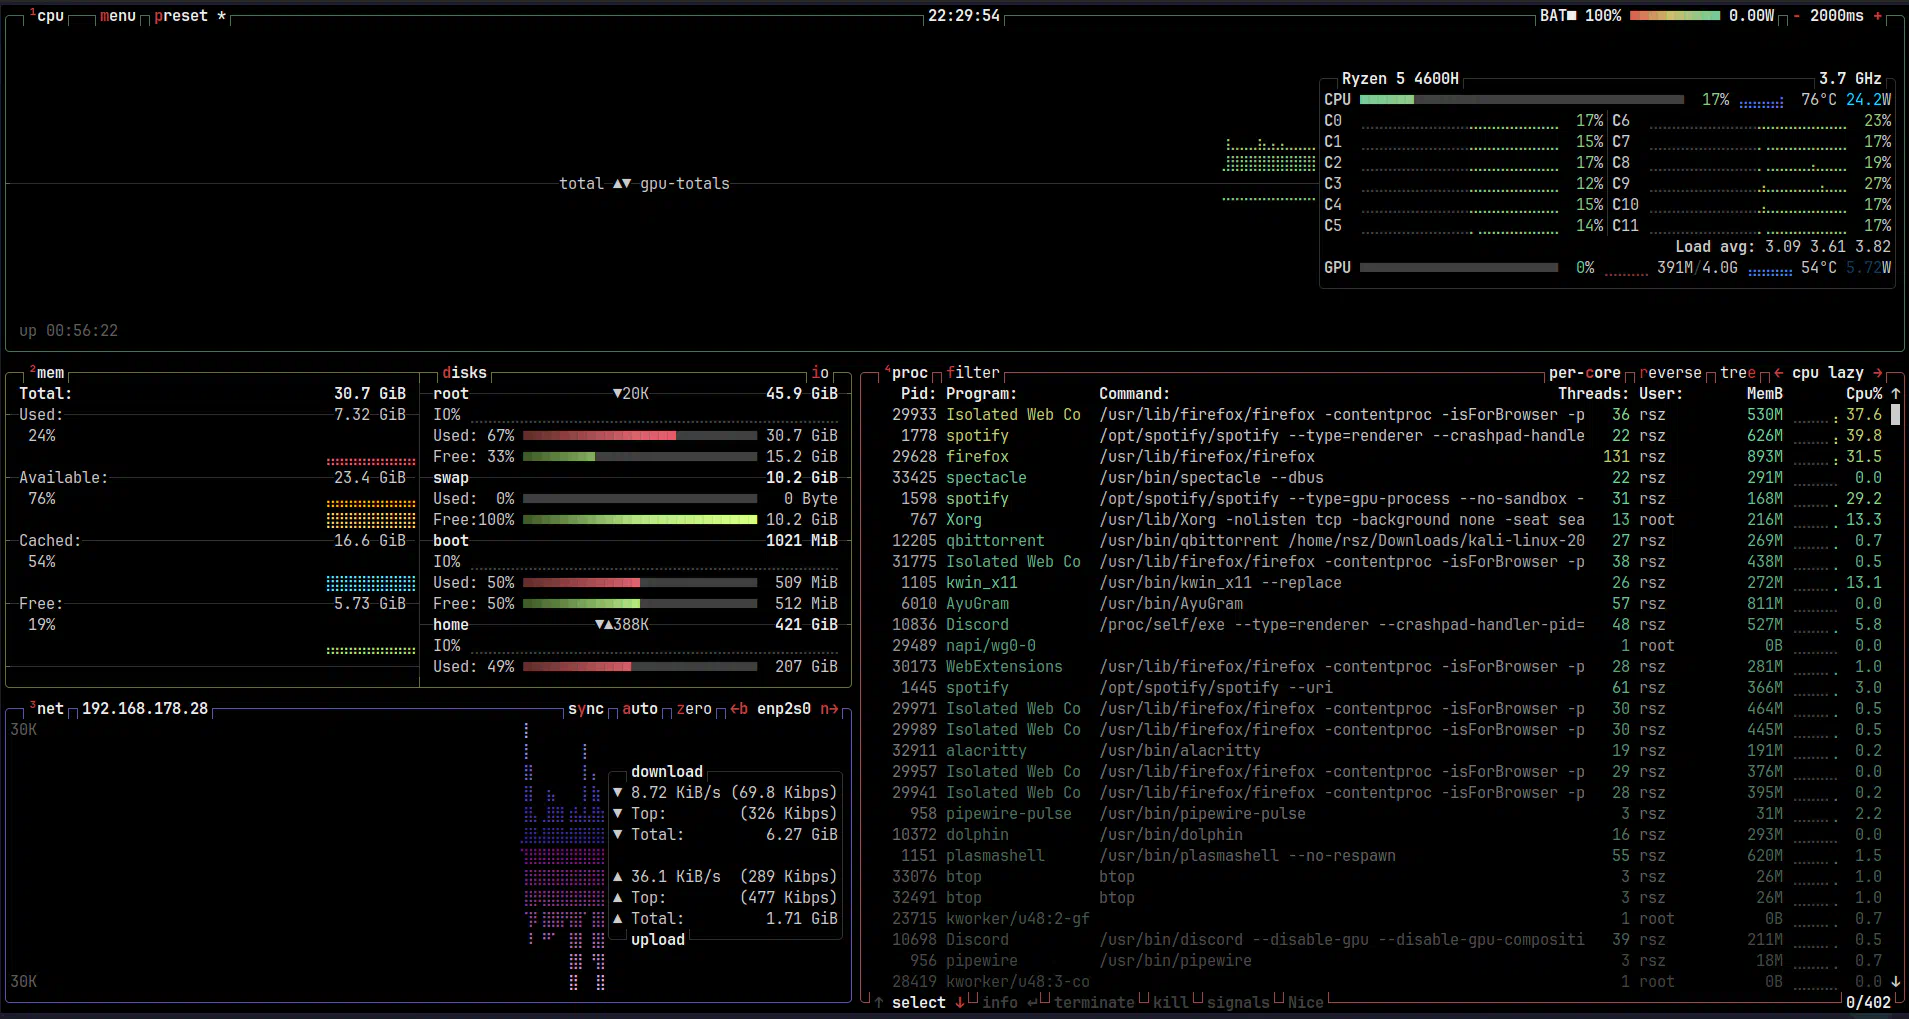Viewport: 1909px width, 1019px height.
Task: Click the kill button
Action: (x=1170, y=1003)
